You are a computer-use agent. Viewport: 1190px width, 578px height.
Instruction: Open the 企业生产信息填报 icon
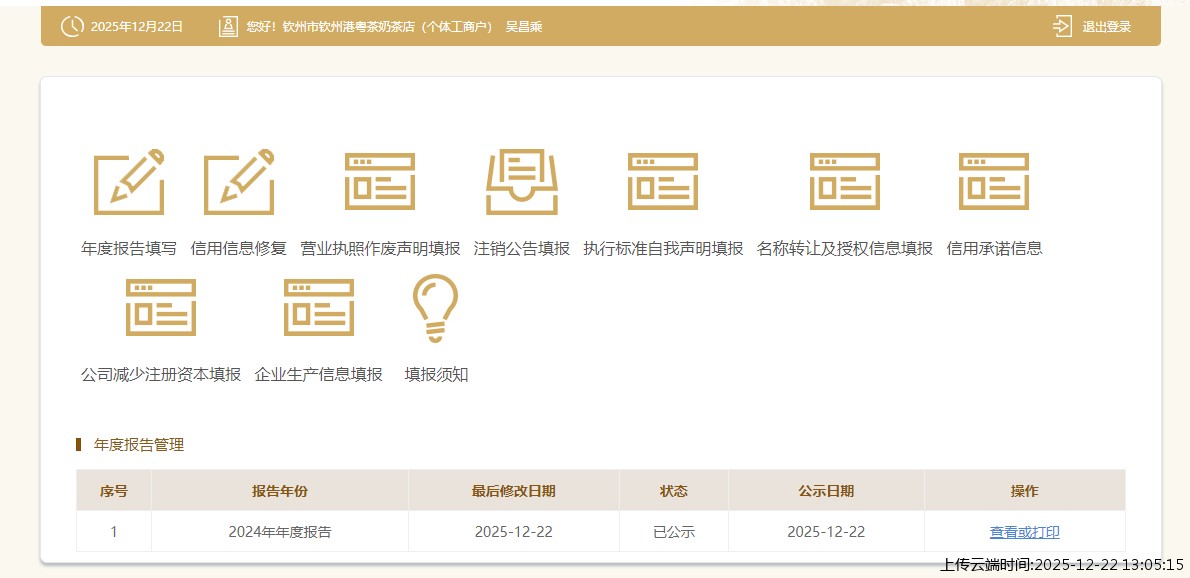click(319, 308)
